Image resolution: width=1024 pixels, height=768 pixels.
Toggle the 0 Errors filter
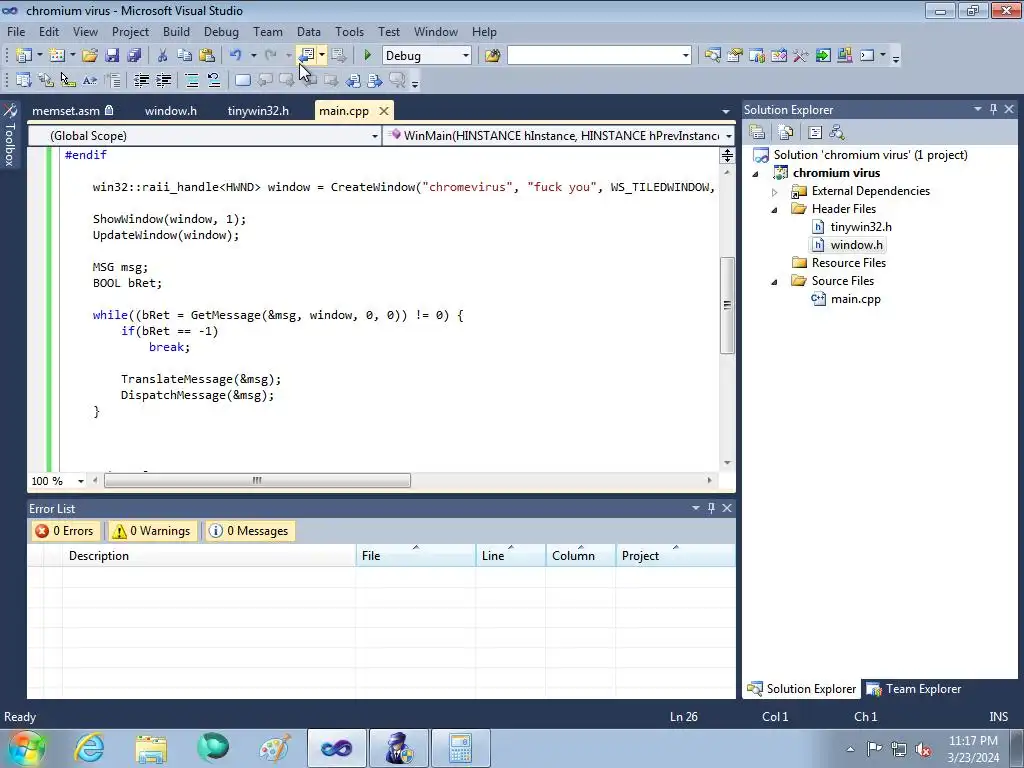pos(65,531)
